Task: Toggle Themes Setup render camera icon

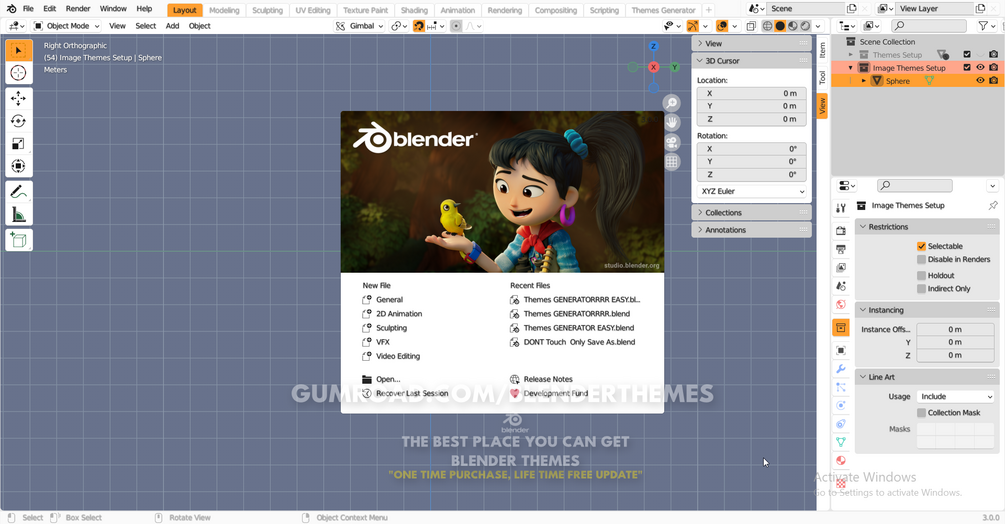Action: pyautogui.click(x=993, y=54)
